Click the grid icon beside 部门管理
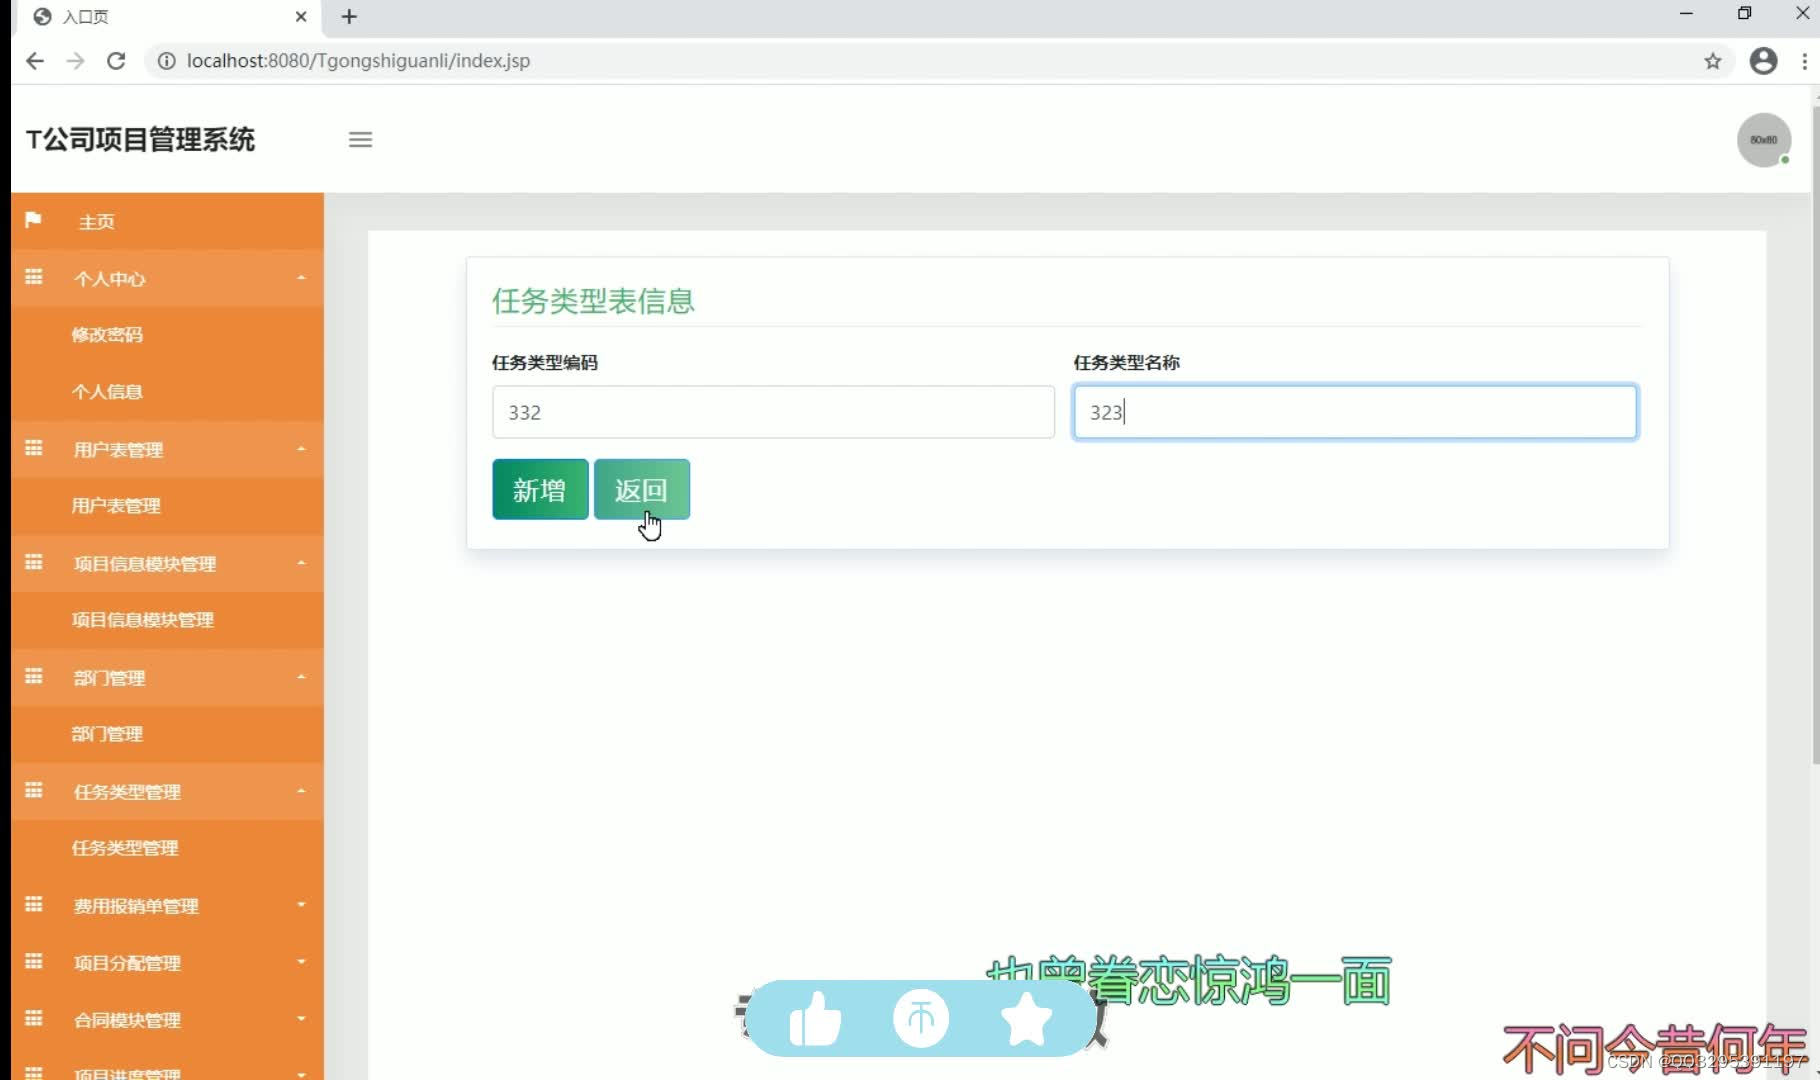The image size is (1820, 1080). pyautogui.click(x=33, y=676)
